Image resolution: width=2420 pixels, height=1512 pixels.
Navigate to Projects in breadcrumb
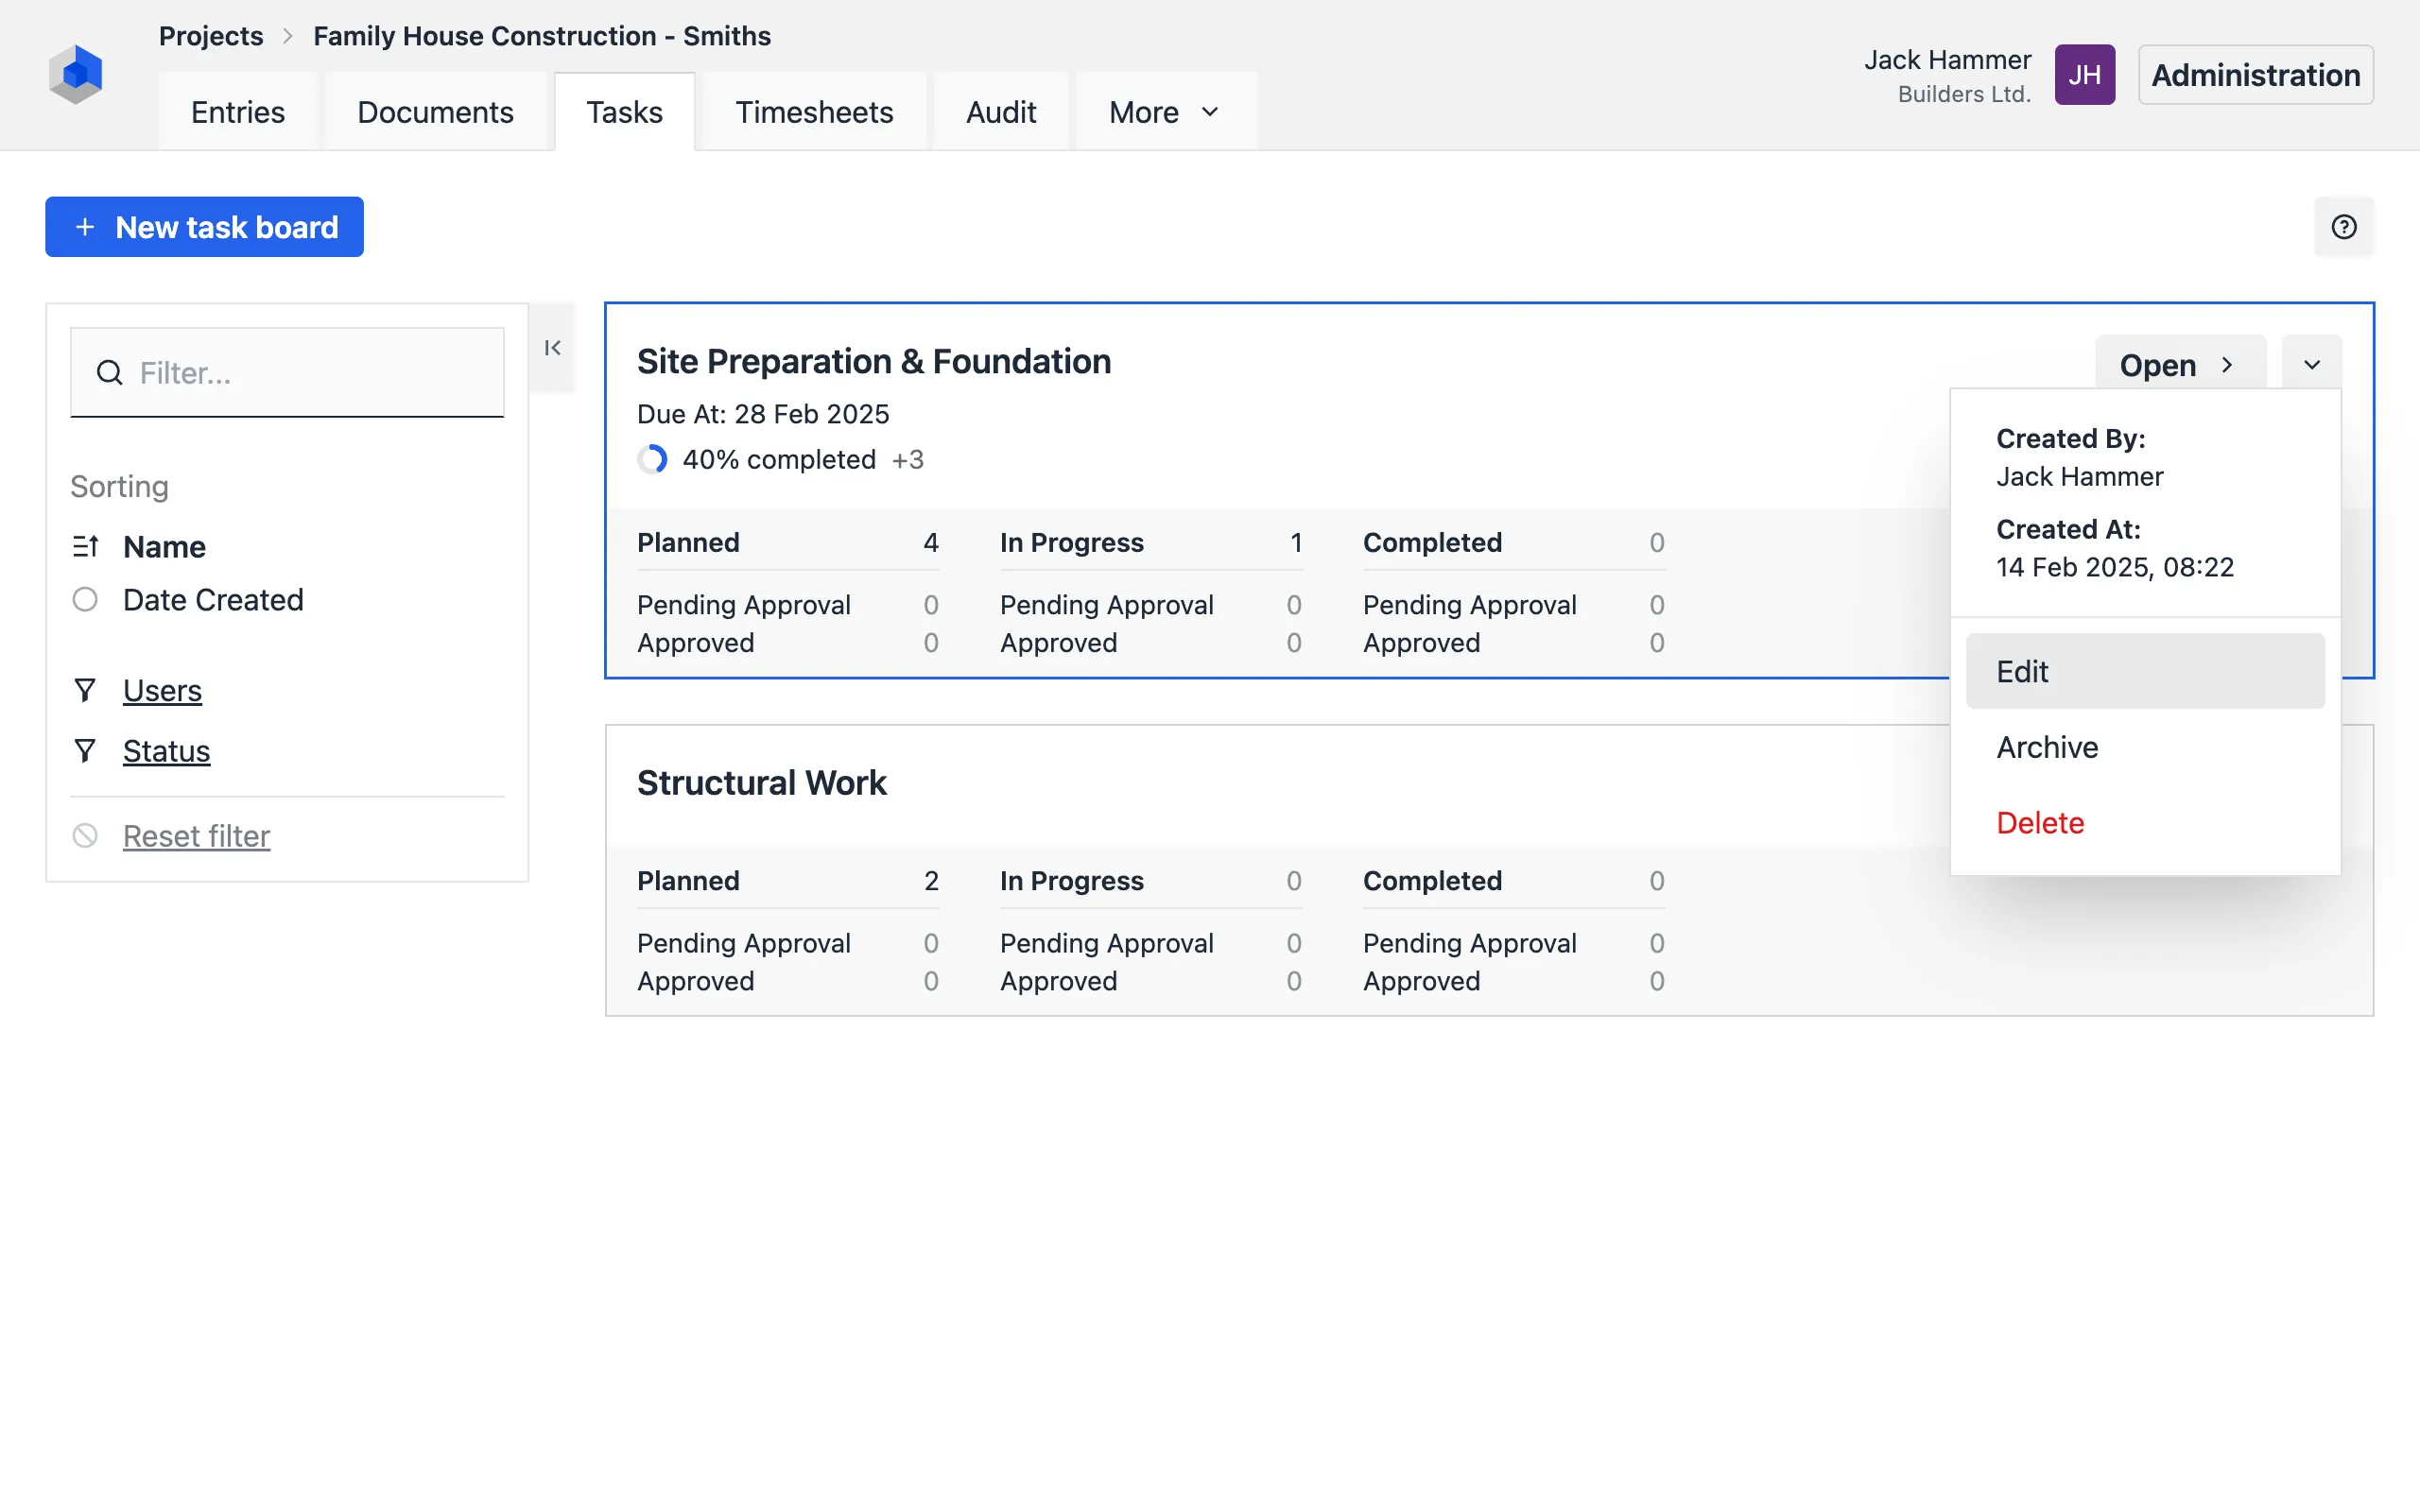211,36
